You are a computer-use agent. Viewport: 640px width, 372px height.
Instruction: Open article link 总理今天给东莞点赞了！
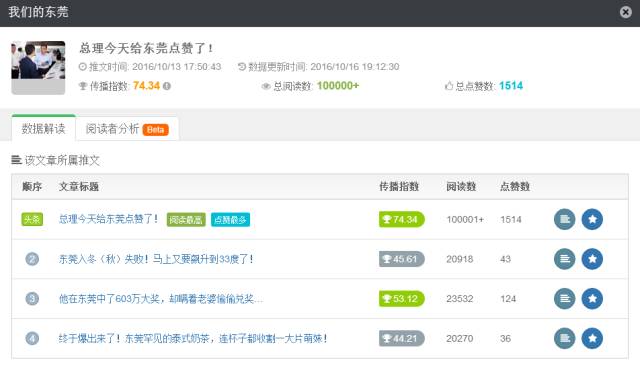tap(109, 219)
